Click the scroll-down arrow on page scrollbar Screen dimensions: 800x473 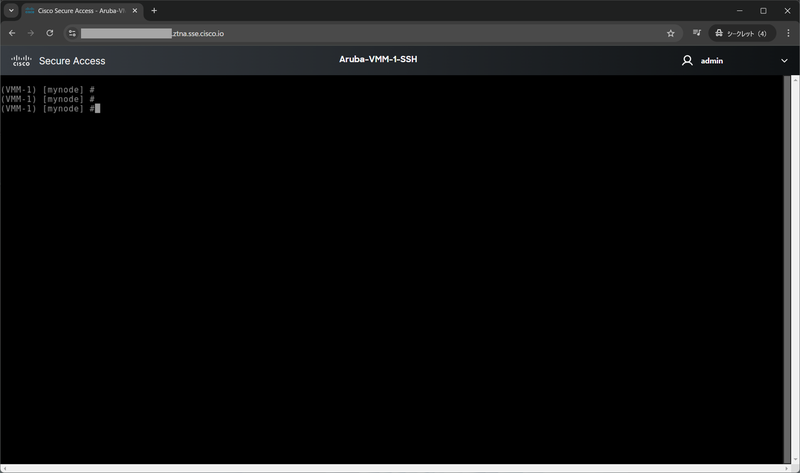[x=795, y=460]
